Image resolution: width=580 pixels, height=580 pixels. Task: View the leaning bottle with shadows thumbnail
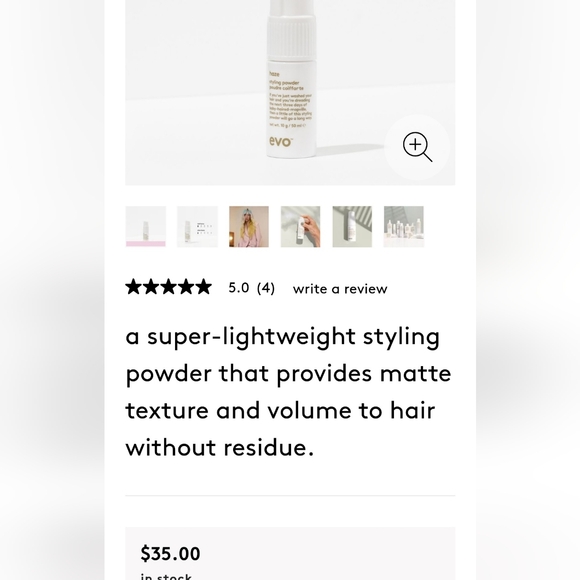[x=352, y=226]
